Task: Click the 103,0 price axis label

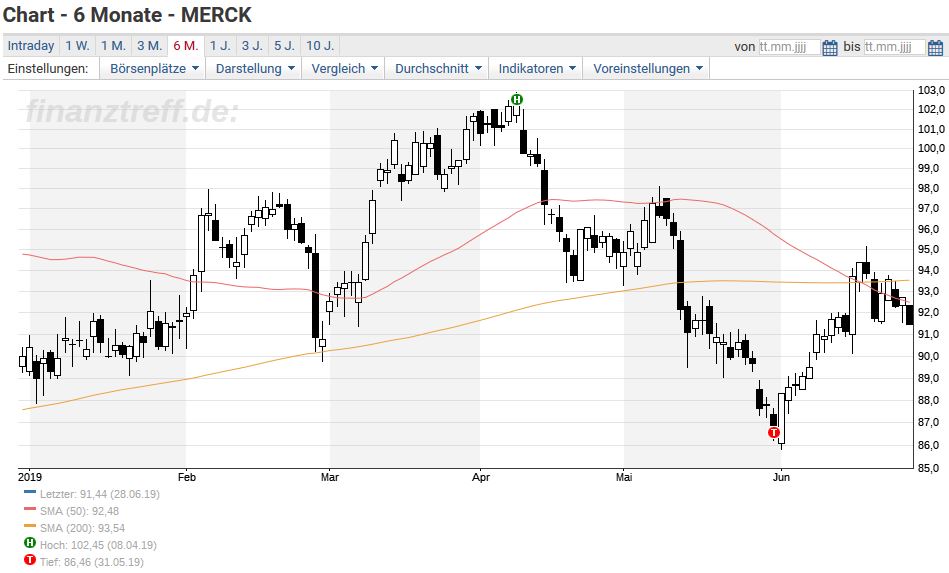Action: point(931,90)
